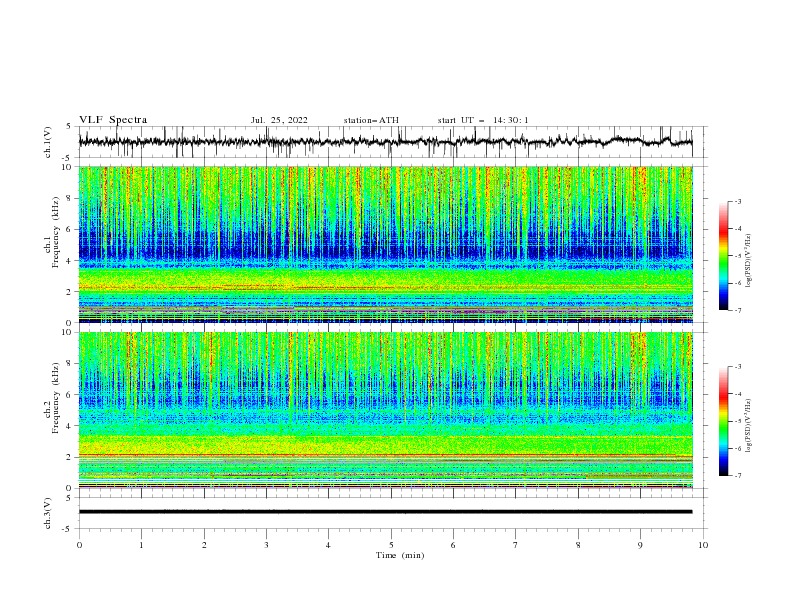This screenshot has width=792, height=612.
Task: Click time axis tick label "6"
Action: (453, 545)
